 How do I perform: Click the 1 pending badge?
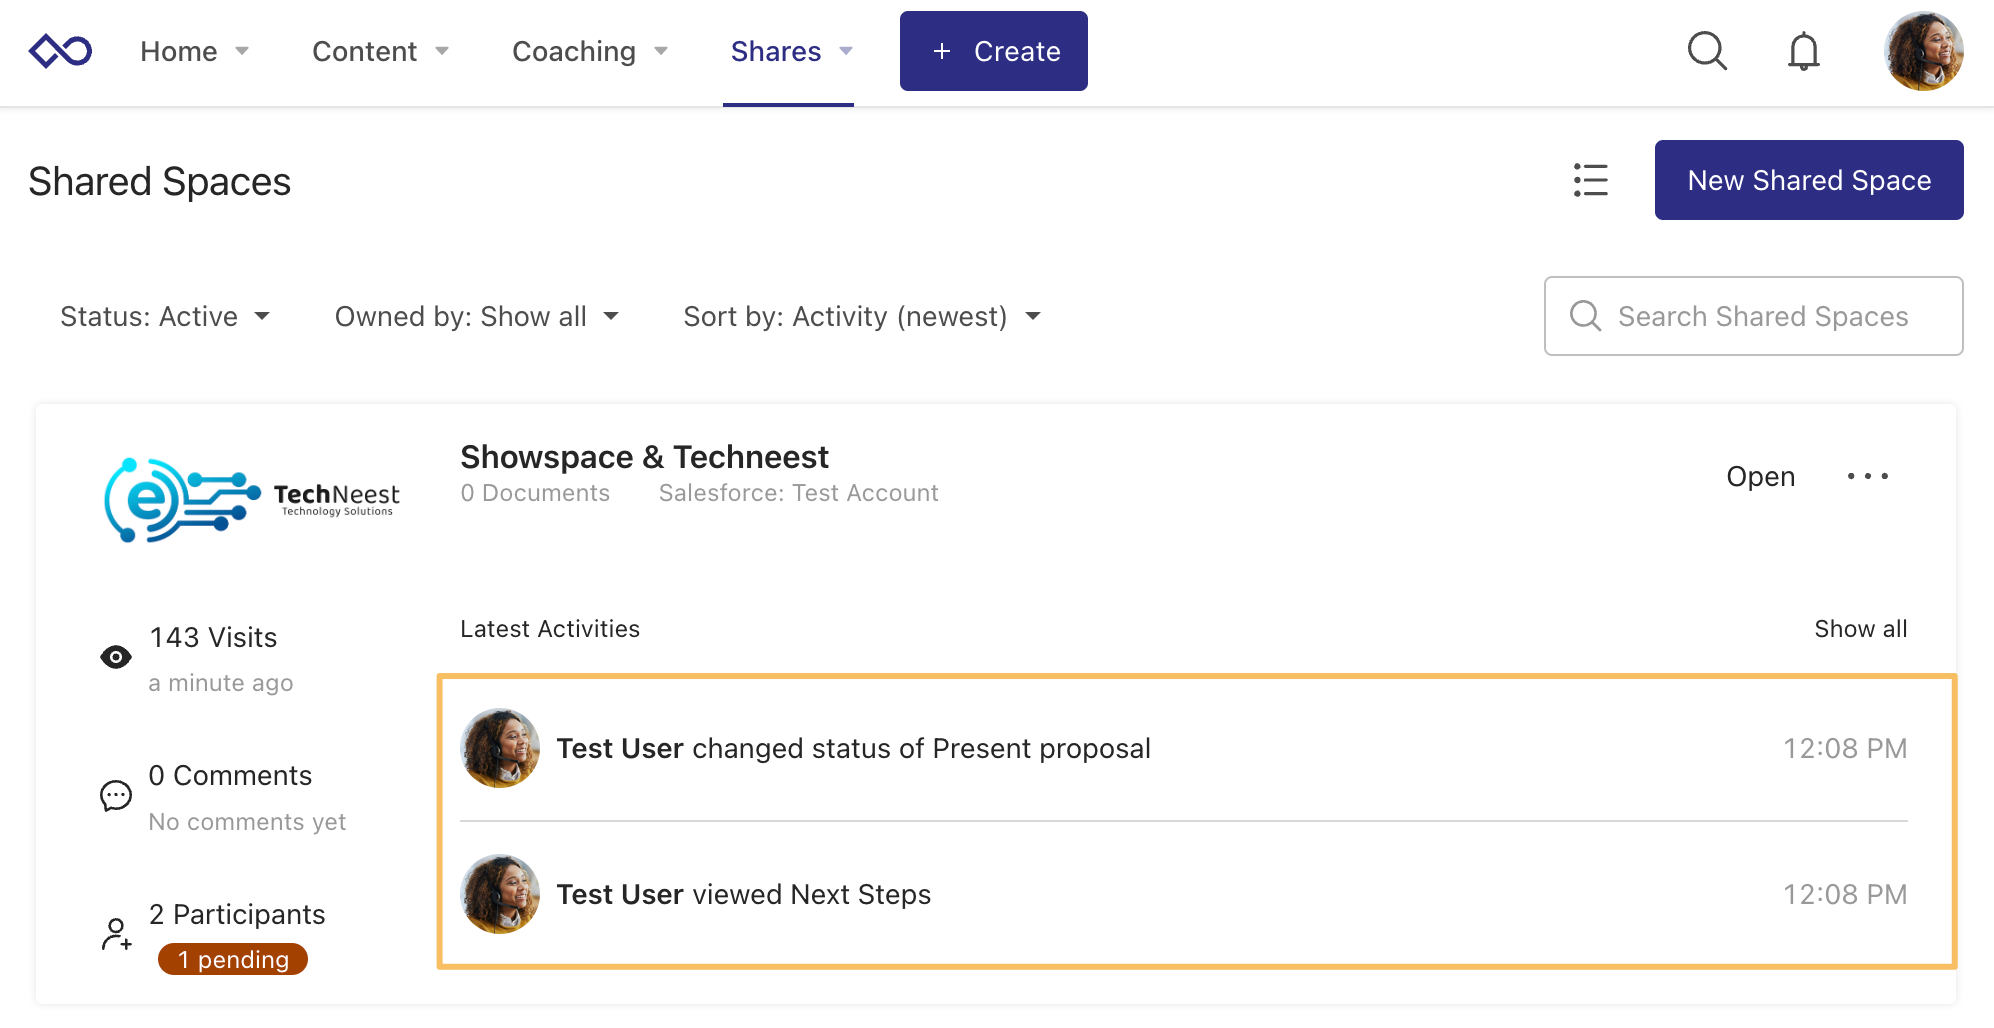(233, 959)
